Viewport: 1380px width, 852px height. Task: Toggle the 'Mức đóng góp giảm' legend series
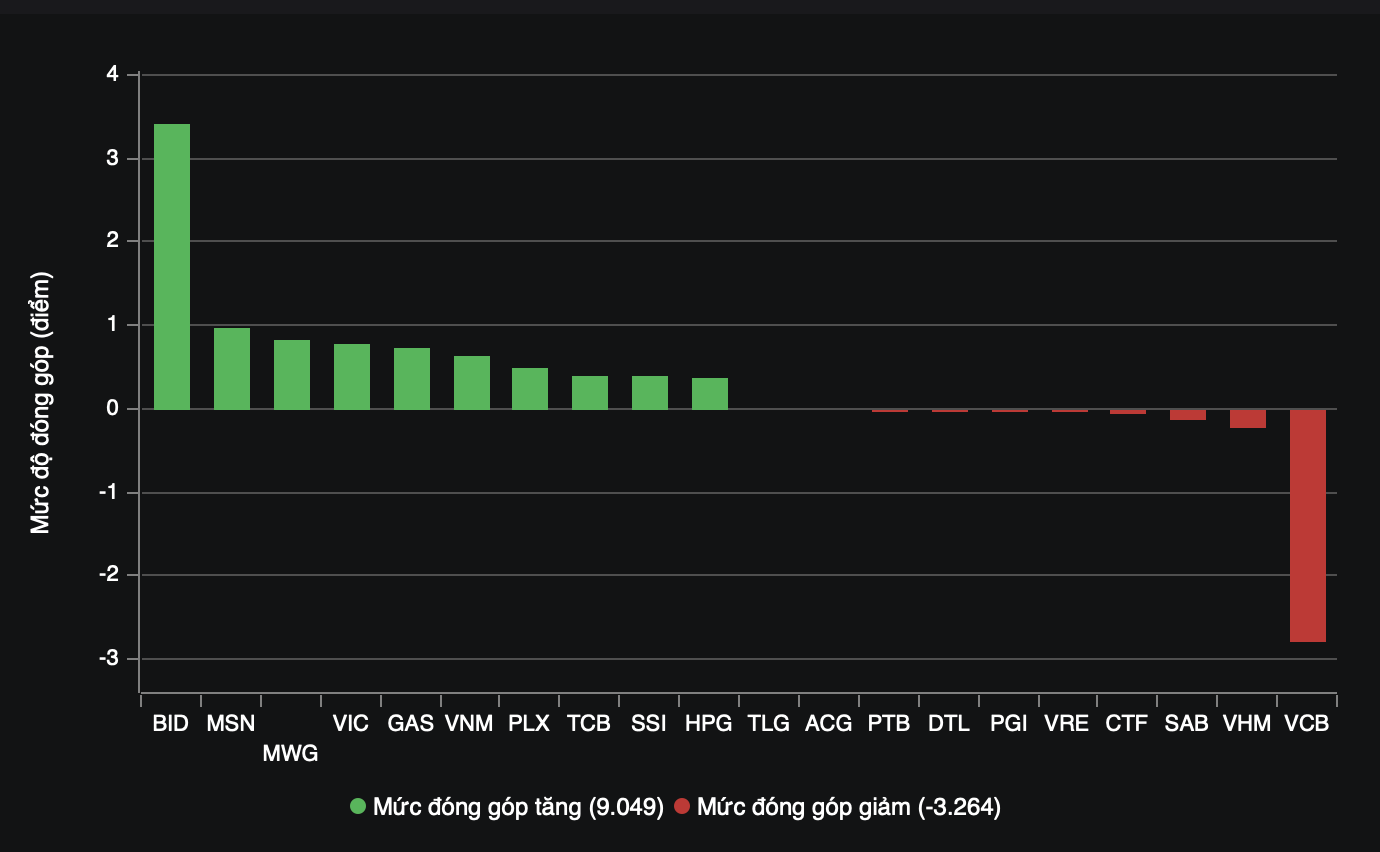click(x=848, y=807)
